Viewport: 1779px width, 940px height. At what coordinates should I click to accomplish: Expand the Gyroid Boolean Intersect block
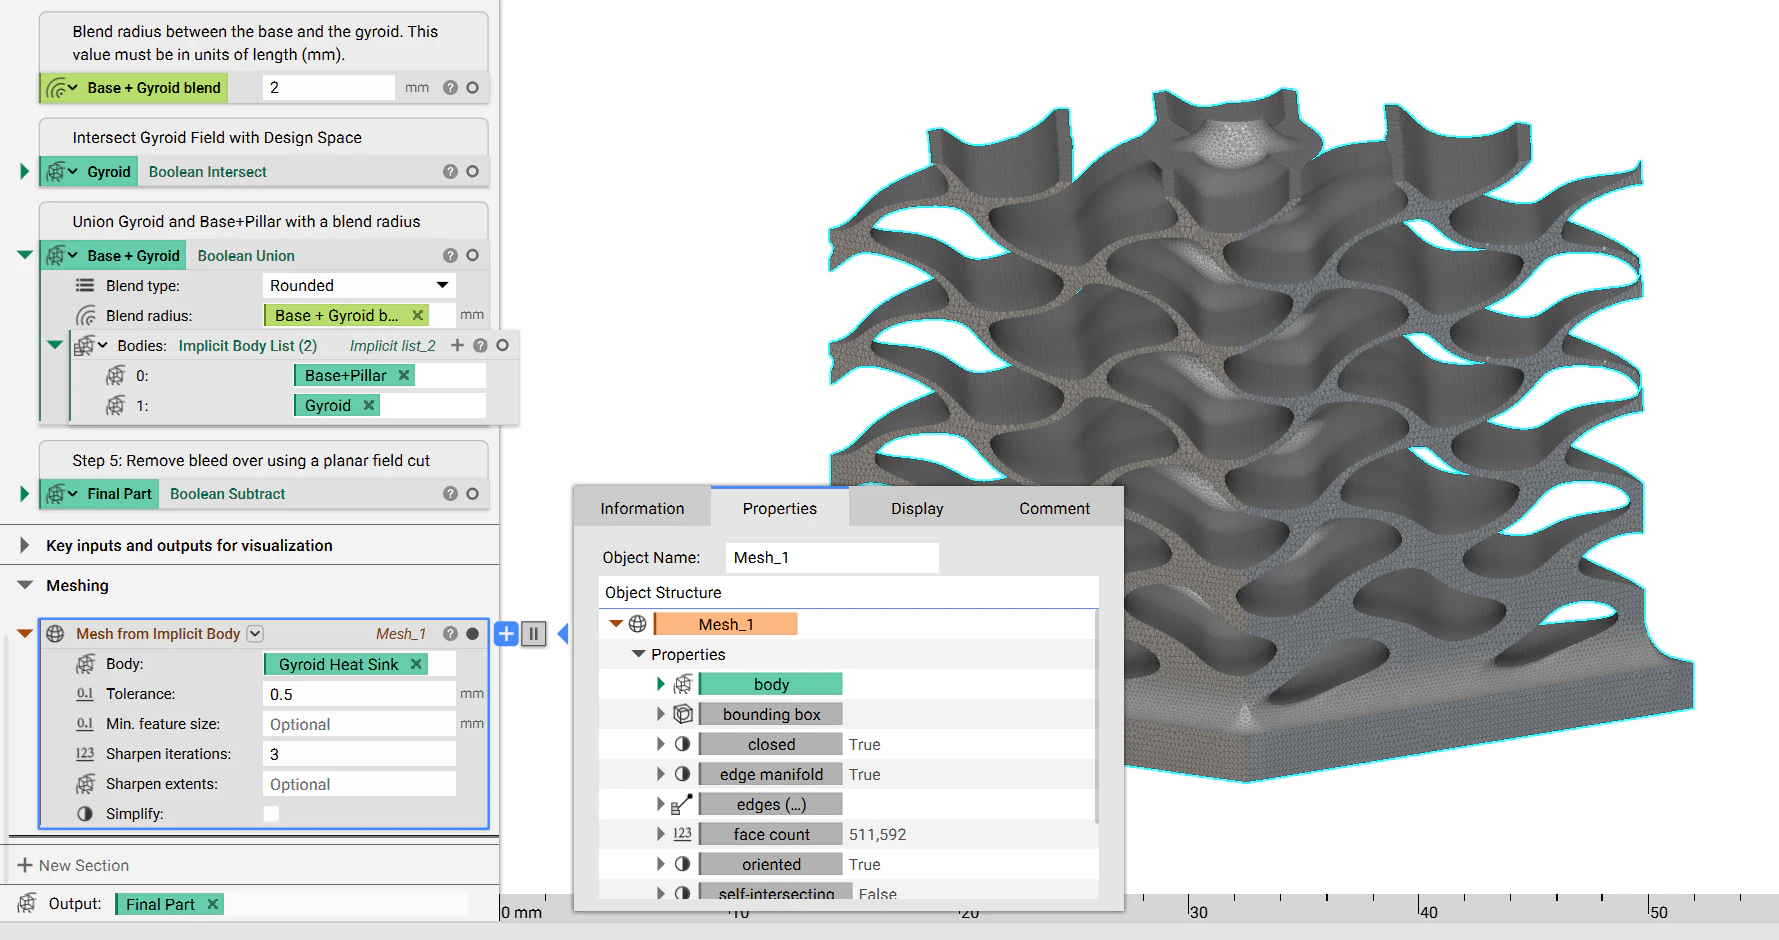(24, 172)
